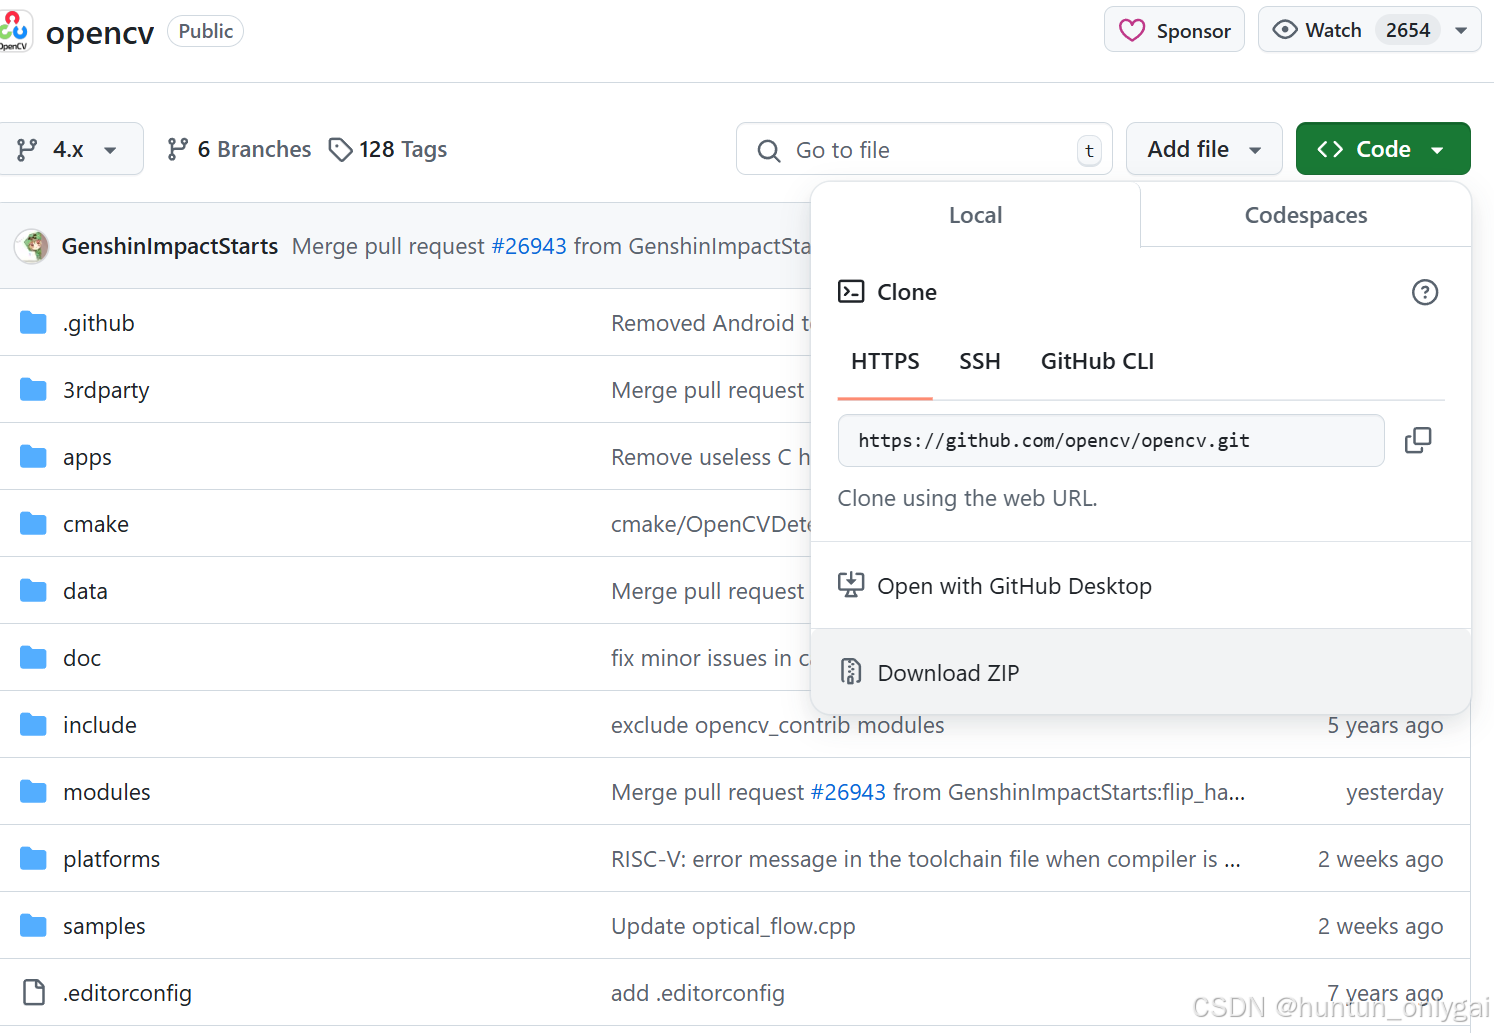Viewport: 1494px width, 1033px height.
Task: Open the 6 Branches link
Action: pyautogui.click(x=239, y=149)
